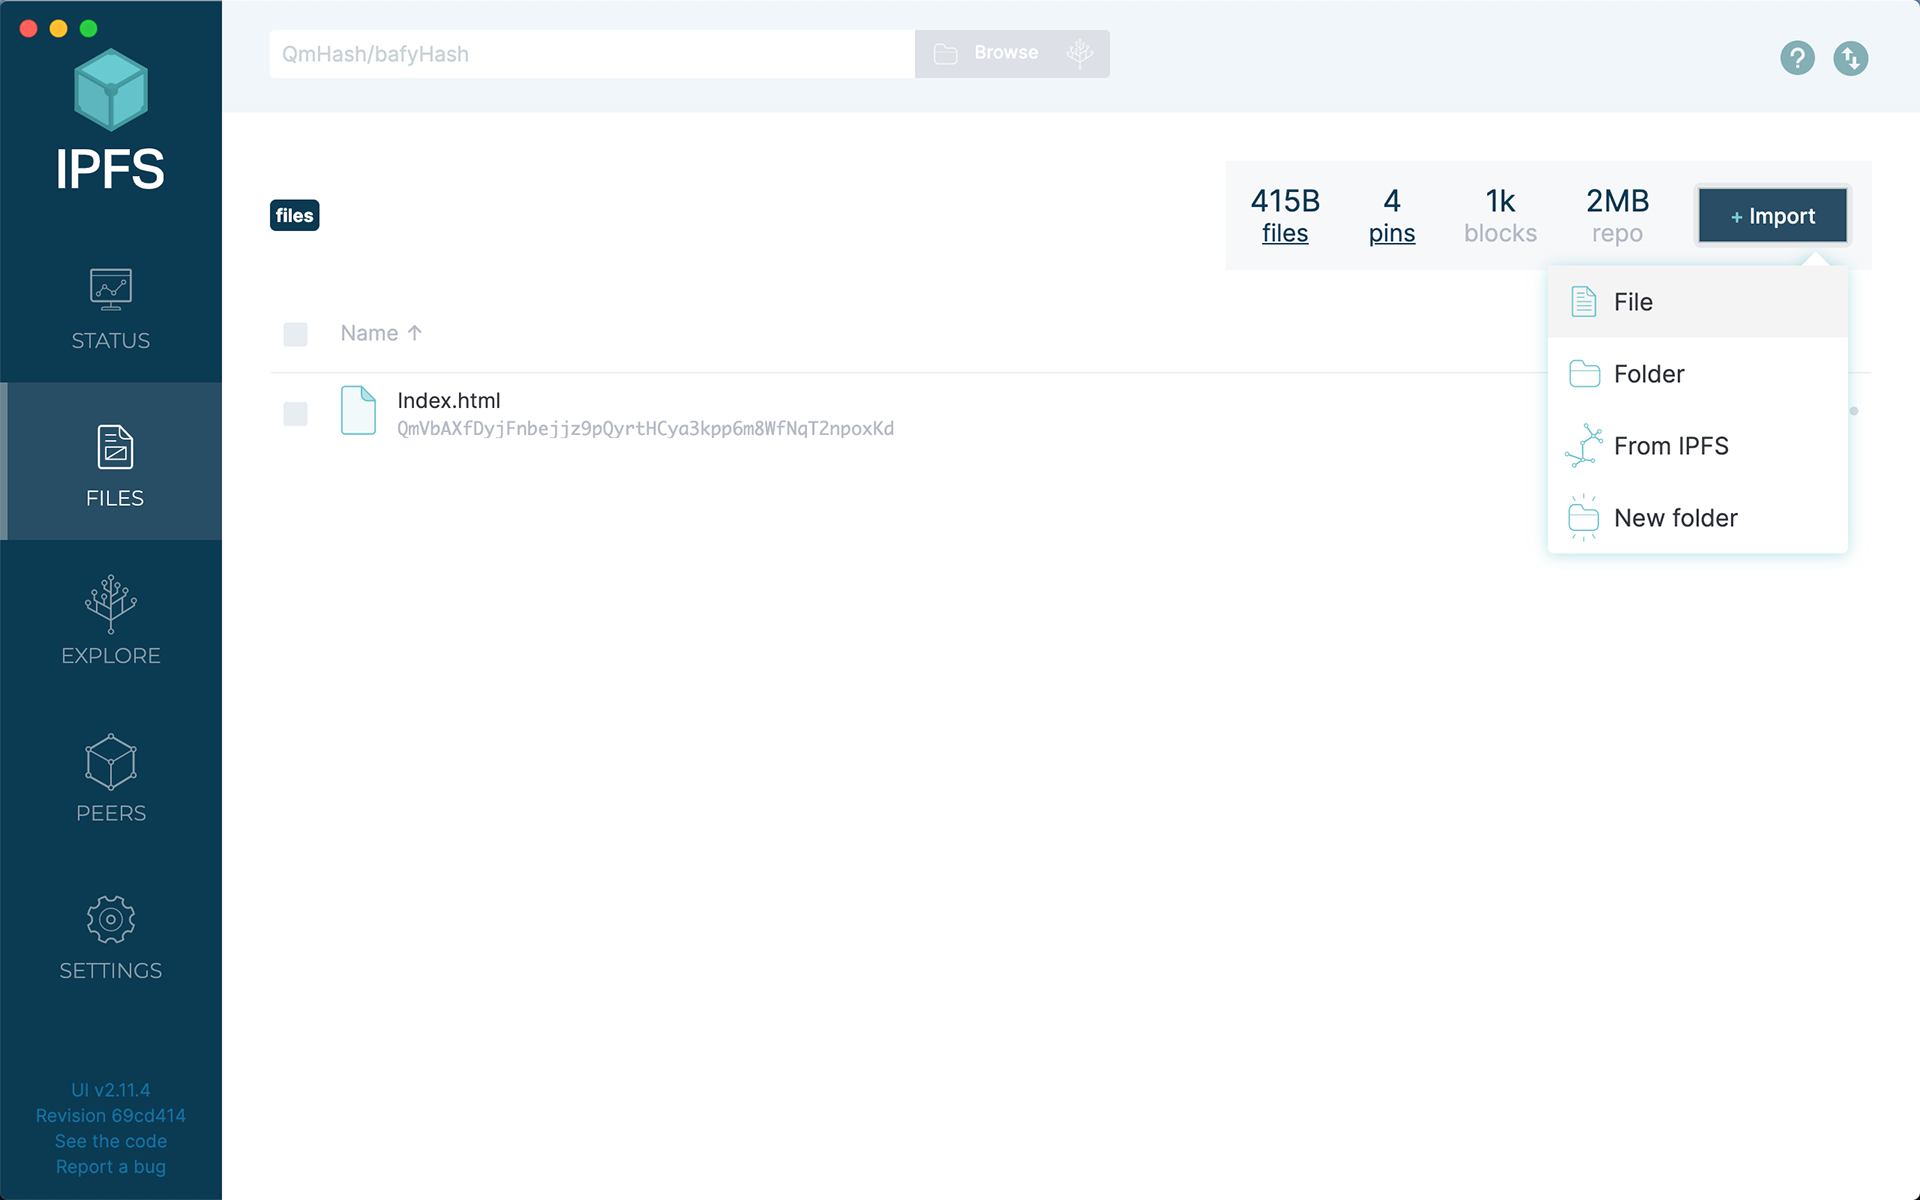Click the 2MB repo stat
The image size is (1920, 1200).
1617,215
